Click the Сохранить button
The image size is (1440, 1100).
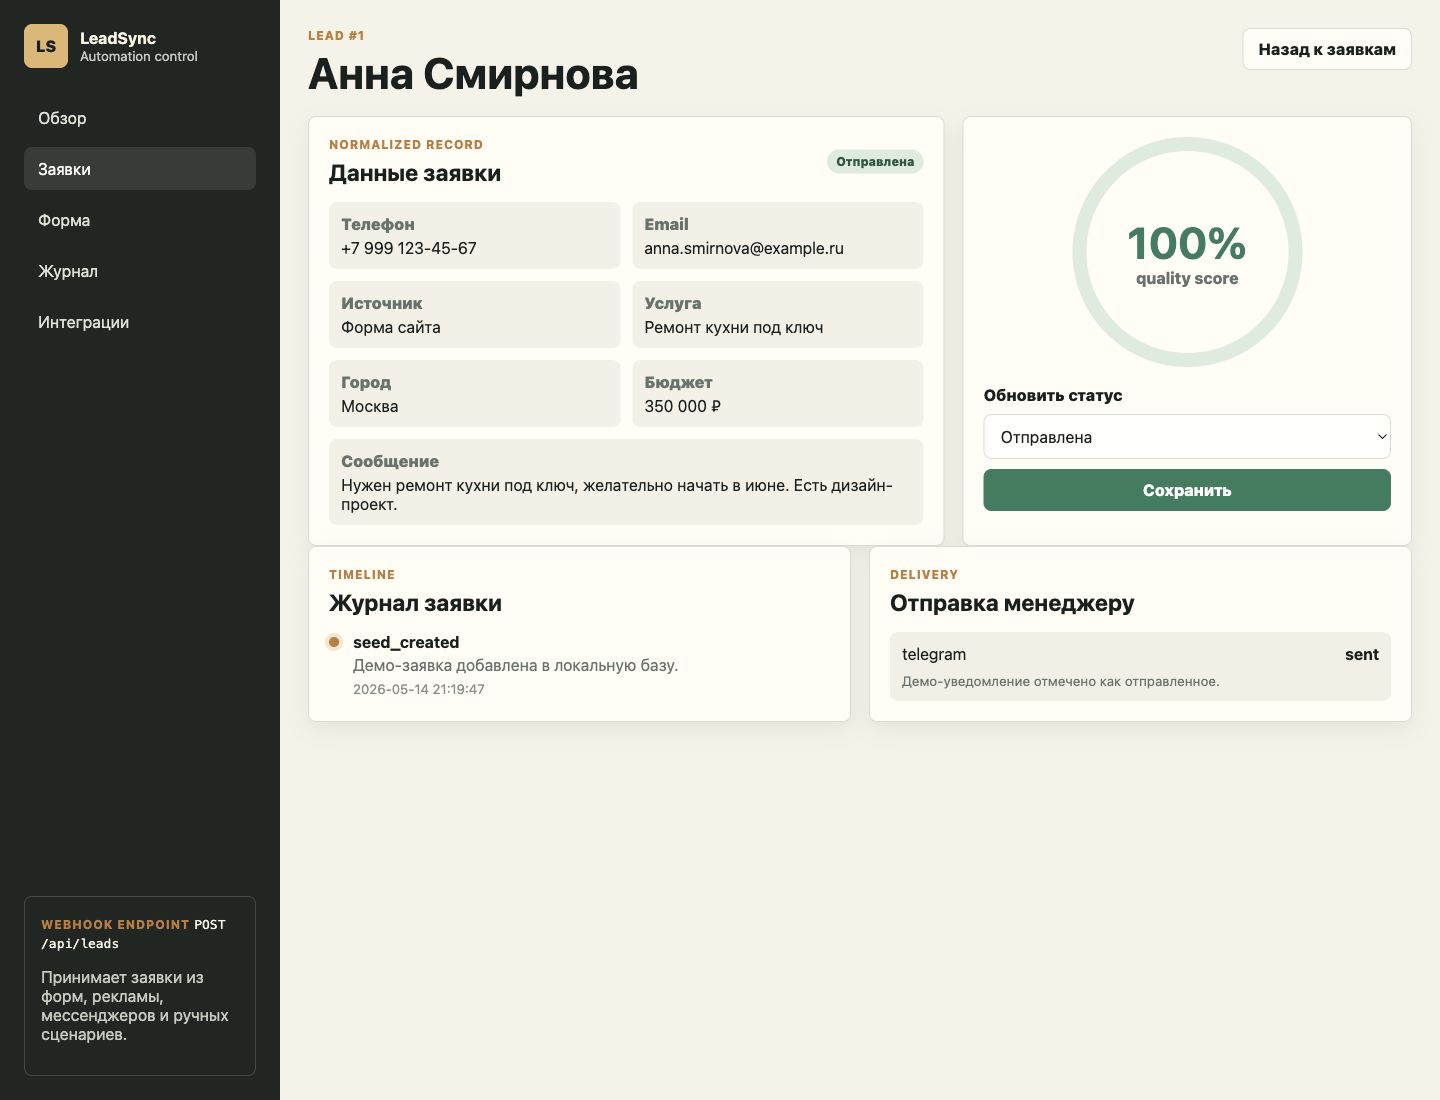(1187, 490)
